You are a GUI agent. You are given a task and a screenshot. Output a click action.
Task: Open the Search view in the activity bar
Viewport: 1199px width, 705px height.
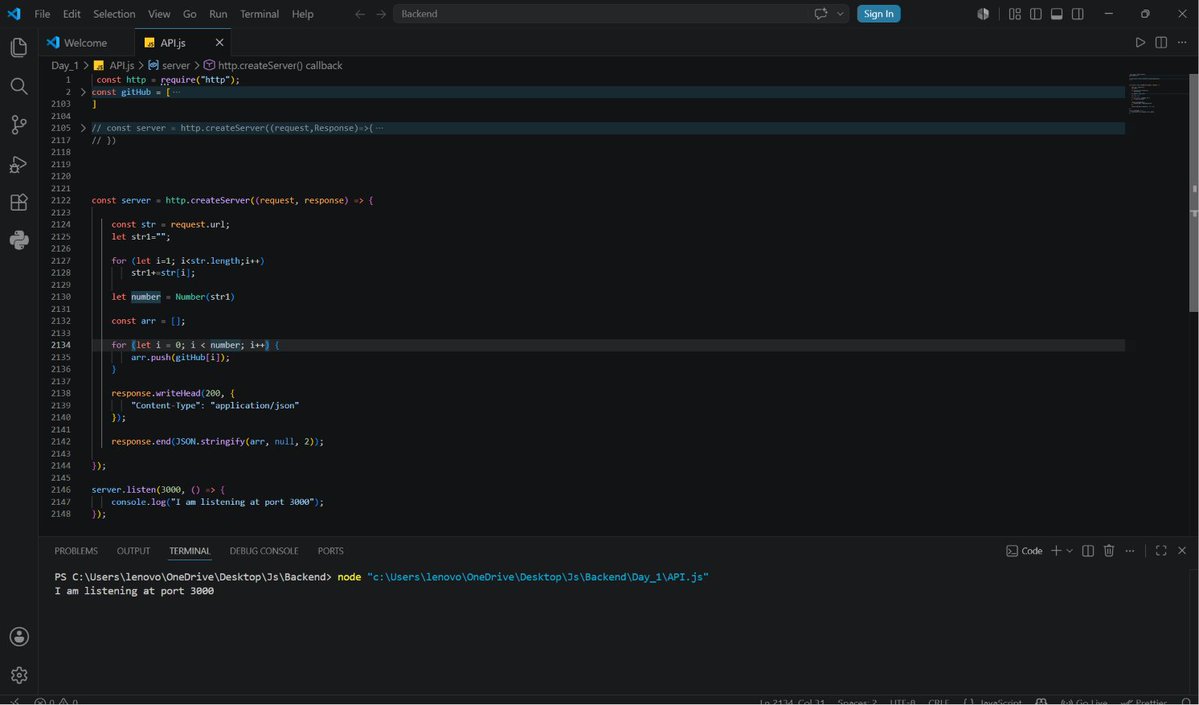coord(19,86)
